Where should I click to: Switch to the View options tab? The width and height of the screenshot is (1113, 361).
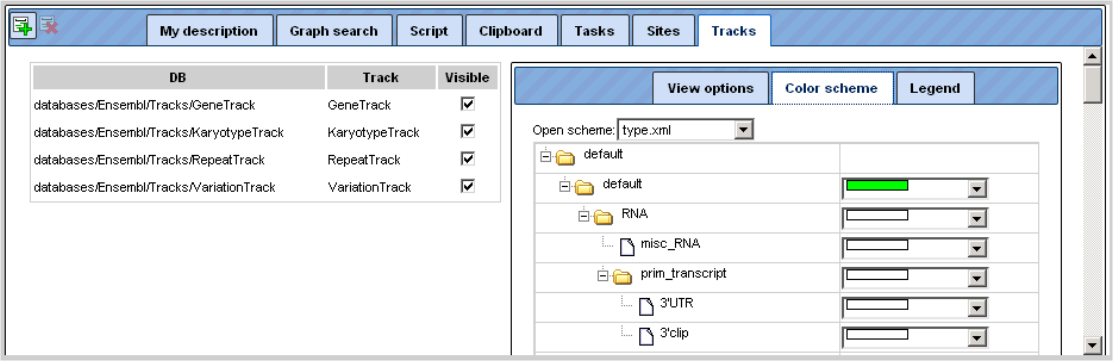(711, 88)
